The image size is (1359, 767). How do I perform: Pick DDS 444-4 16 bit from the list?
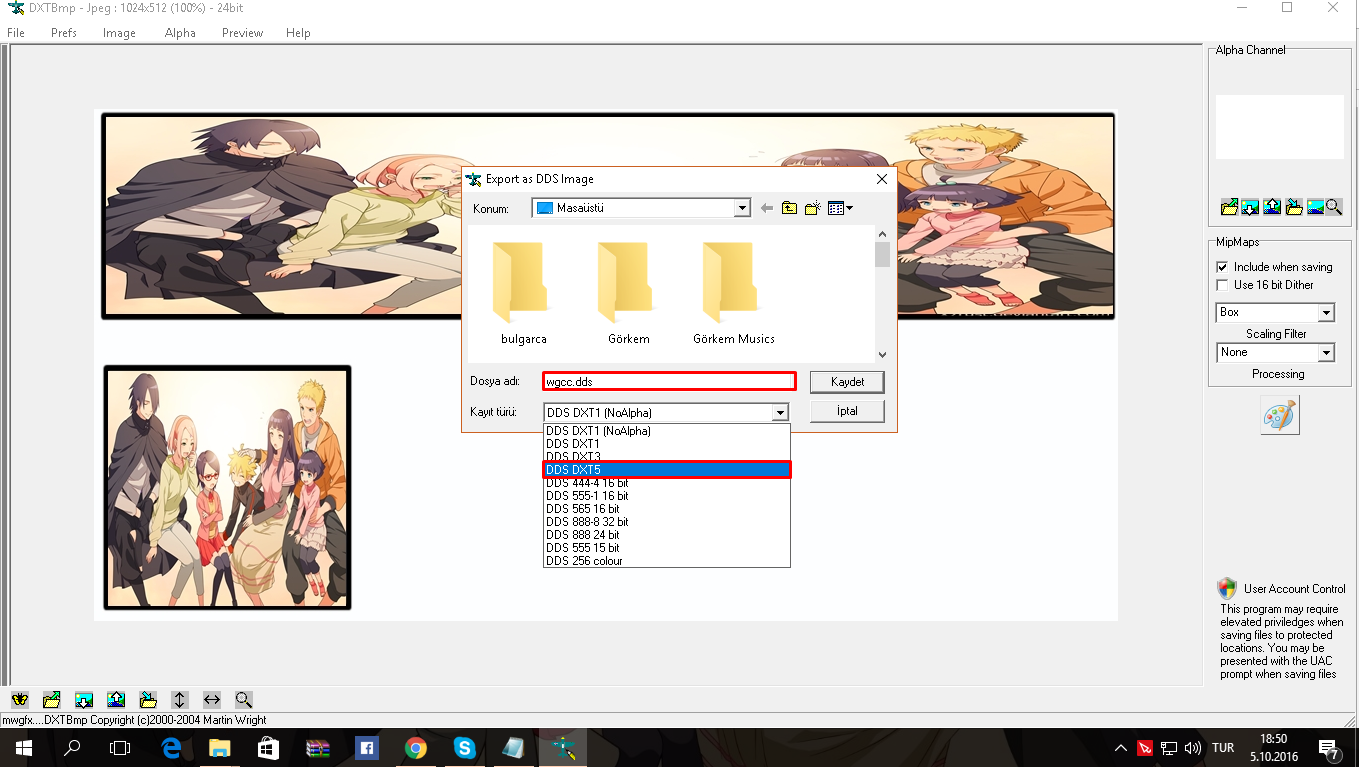[667, 483]
